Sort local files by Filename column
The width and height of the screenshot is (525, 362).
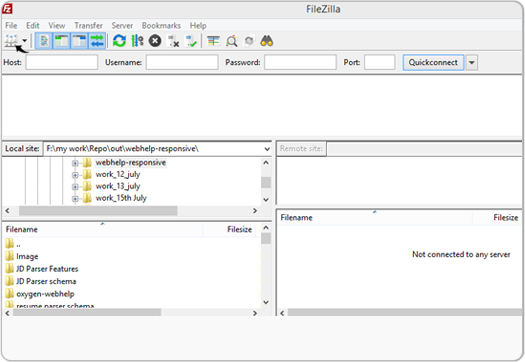103,229
